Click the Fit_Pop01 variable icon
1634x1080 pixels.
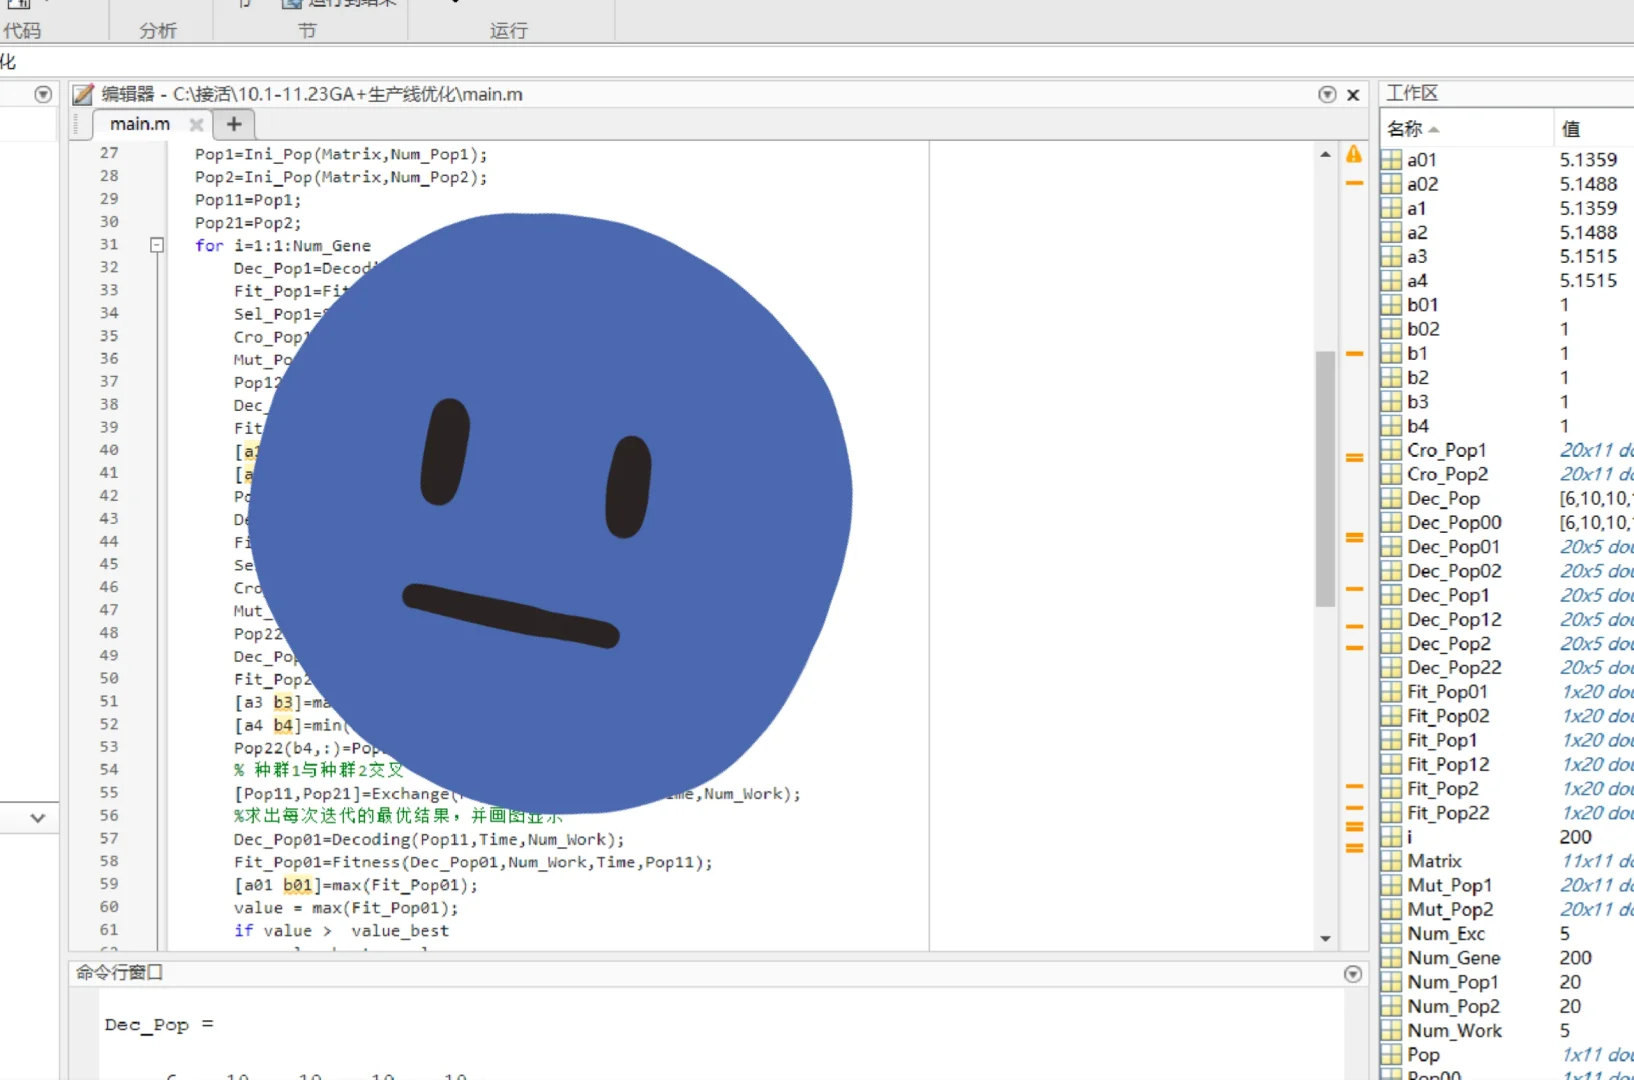[x=1391, y=692]
